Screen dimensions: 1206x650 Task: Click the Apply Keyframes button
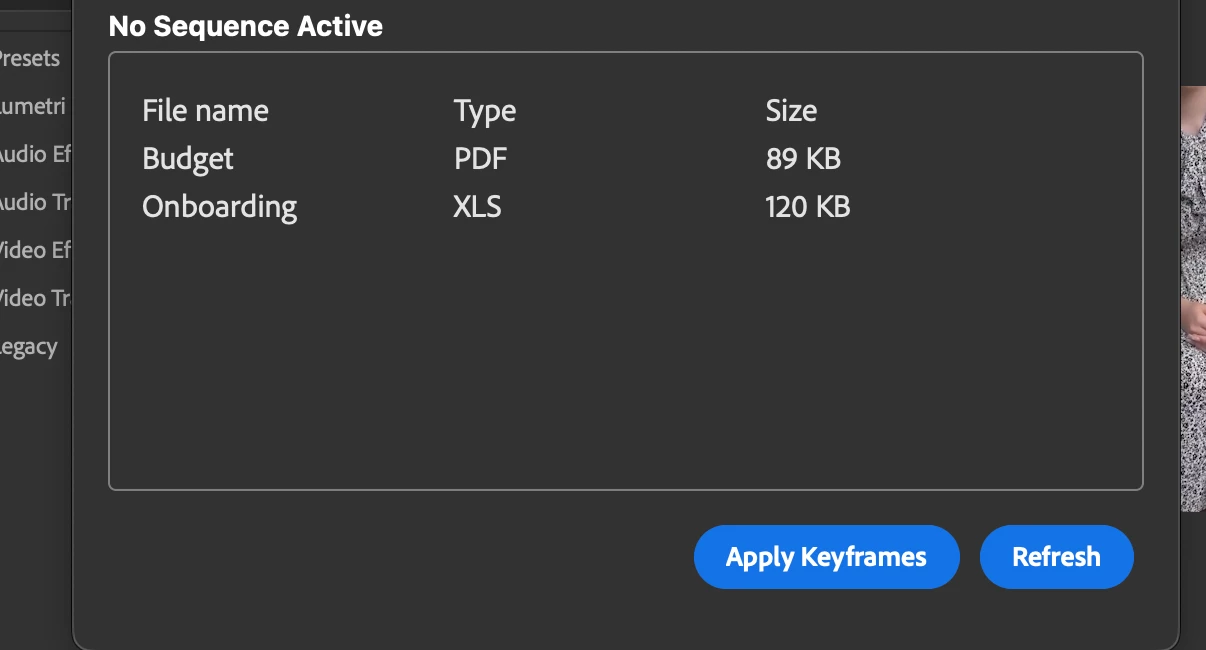(x=826, y=557)
